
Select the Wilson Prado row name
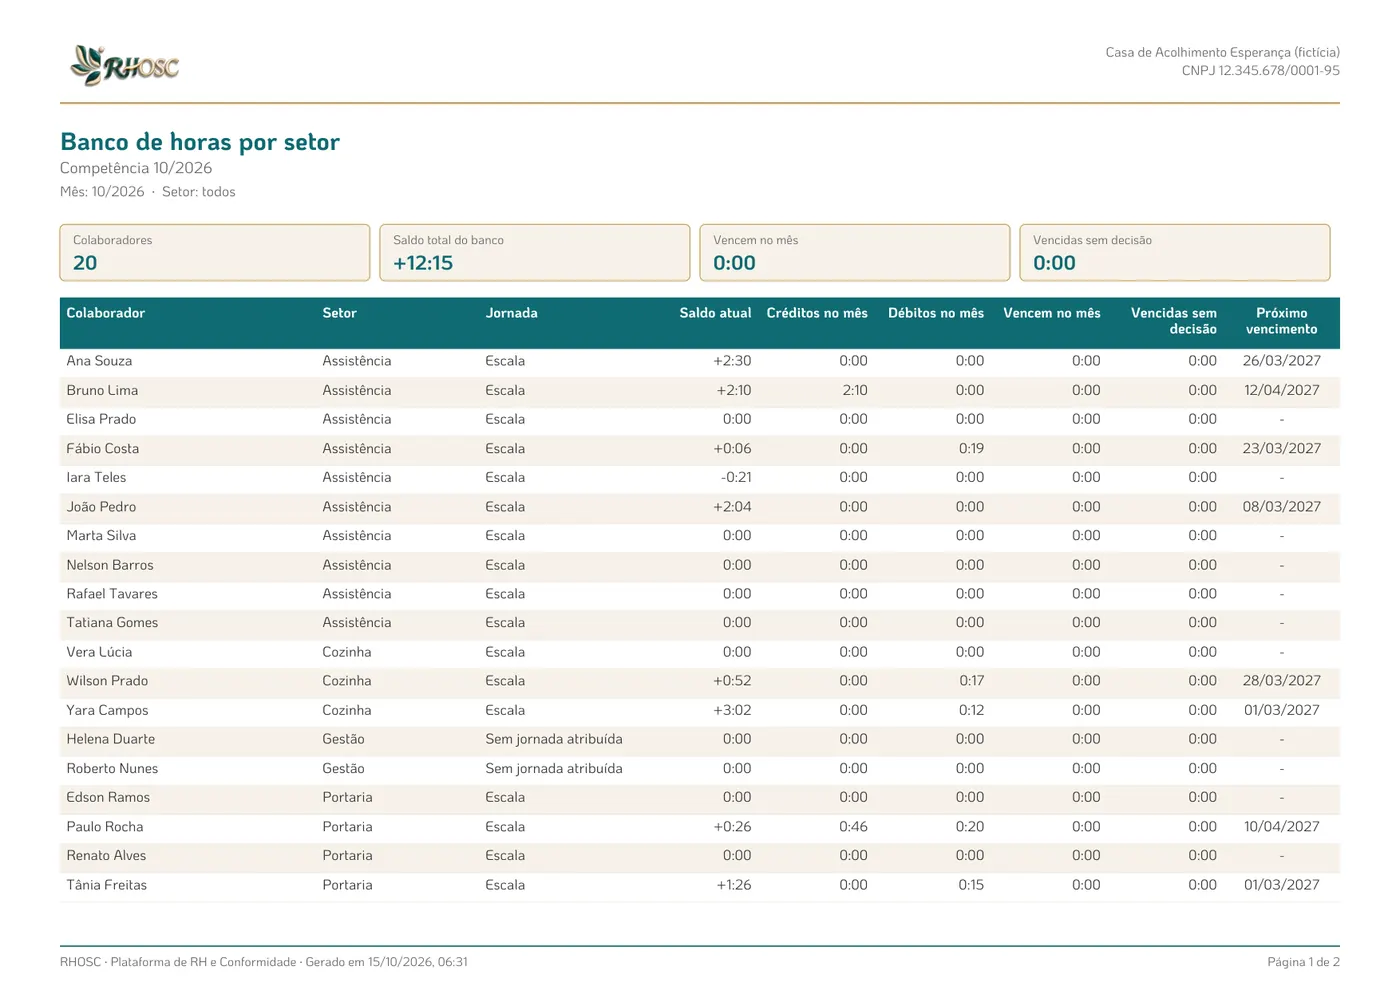click(107, 681)
